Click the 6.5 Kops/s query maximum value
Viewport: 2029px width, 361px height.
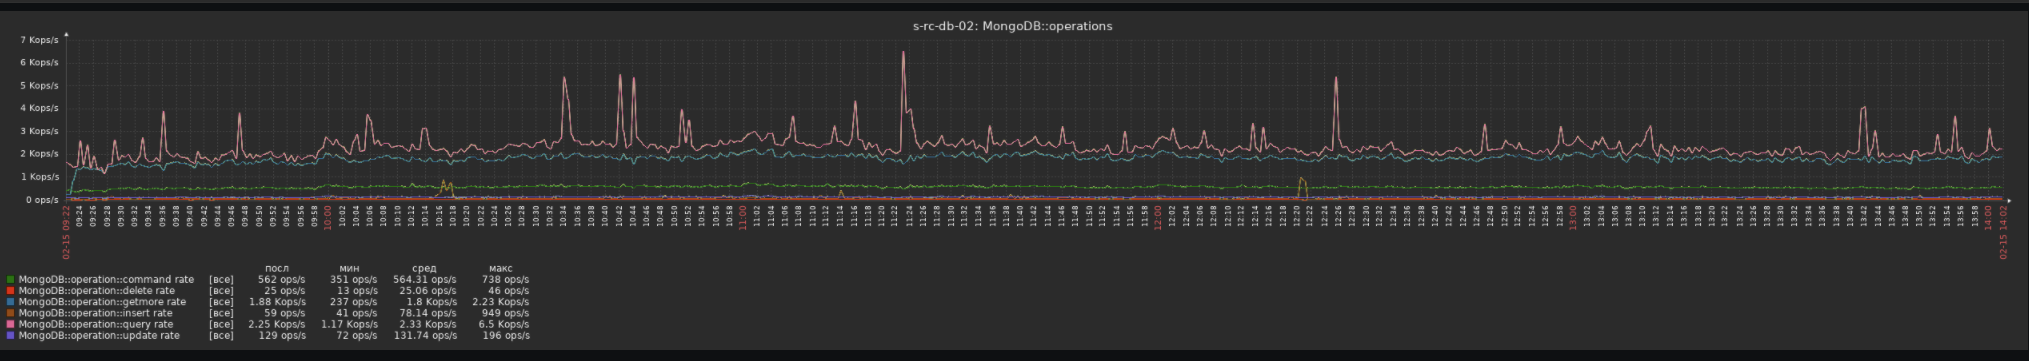click(504, 325)
